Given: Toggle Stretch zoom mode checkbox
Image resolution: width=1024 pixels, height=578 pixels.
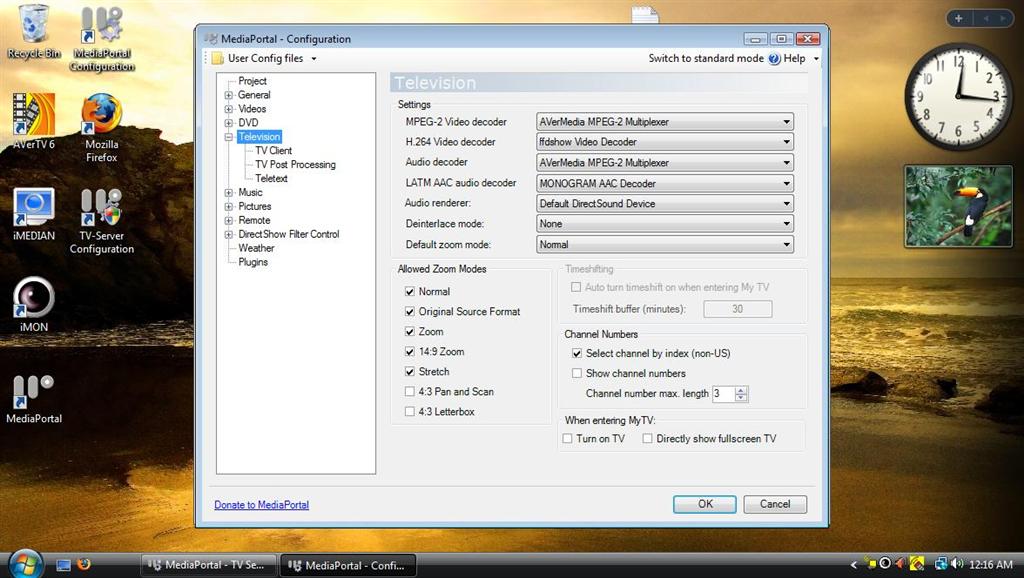Looking at the screenshot, I should [409, 372].
